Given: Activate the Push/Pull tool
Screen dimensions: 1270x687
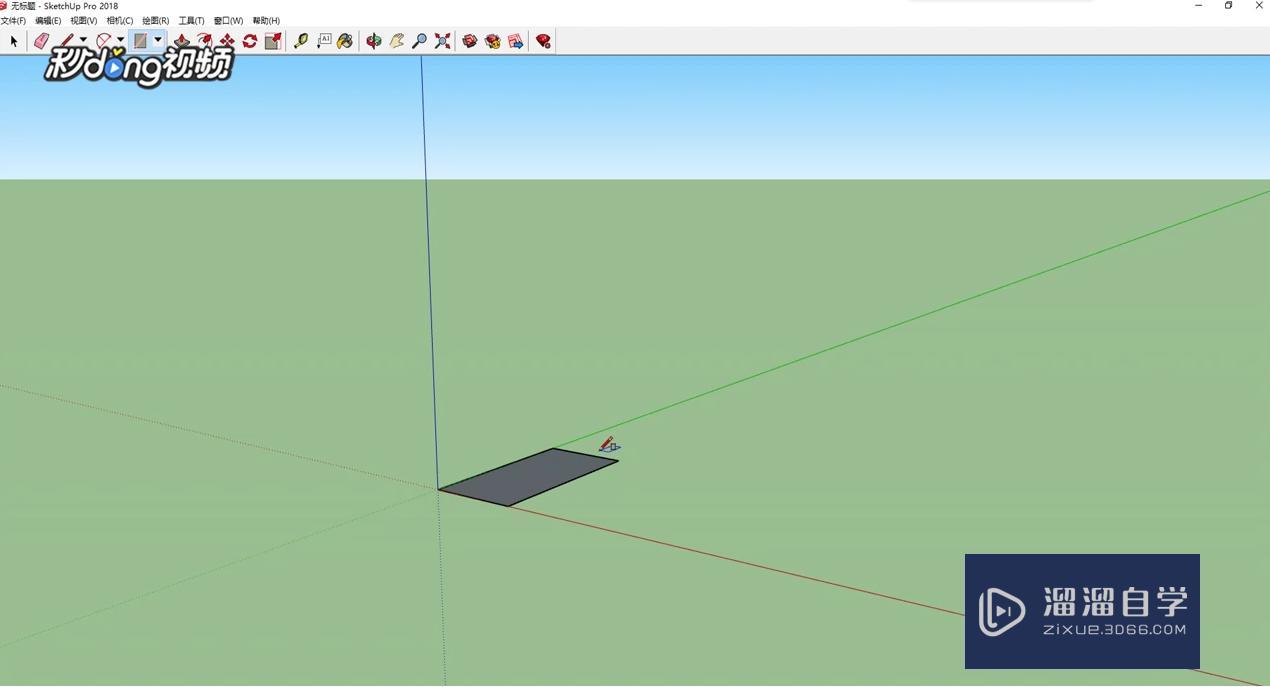Looking at the screenshot, I should (x=181, y=41).
